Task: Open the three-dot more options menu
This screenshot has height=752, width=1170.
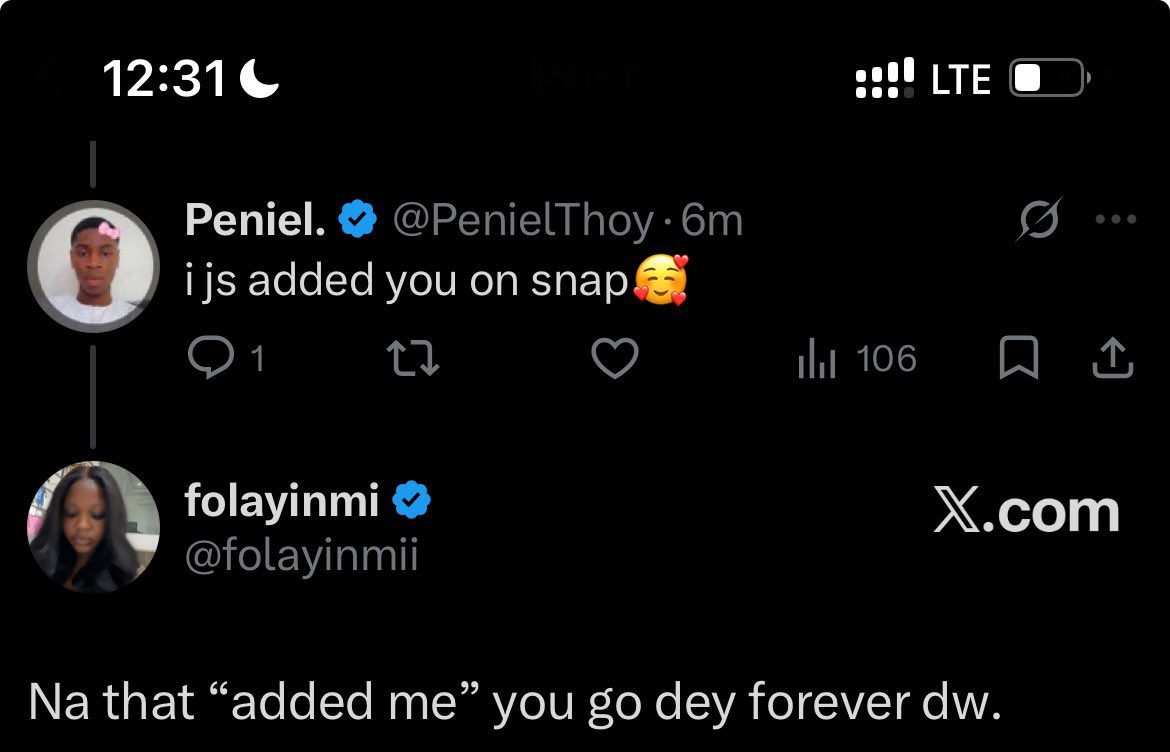Action: pyautogui.click(x=1116, y=220)
